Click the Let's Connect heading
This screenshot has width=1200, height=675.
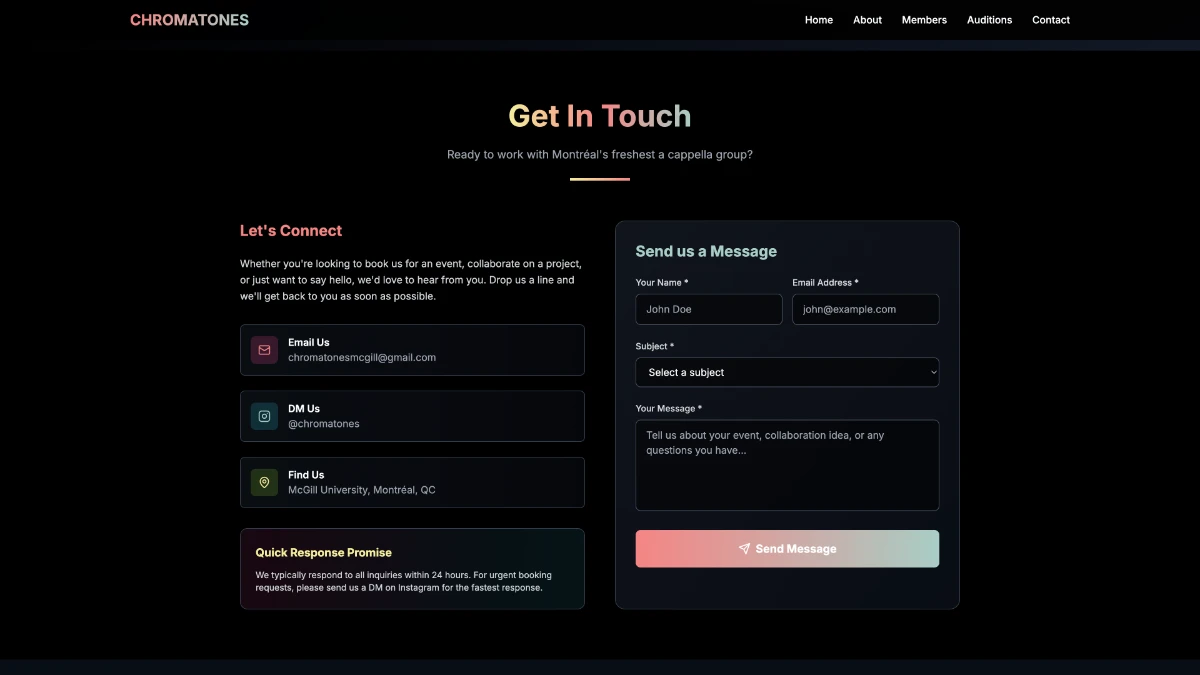point(291,230)
